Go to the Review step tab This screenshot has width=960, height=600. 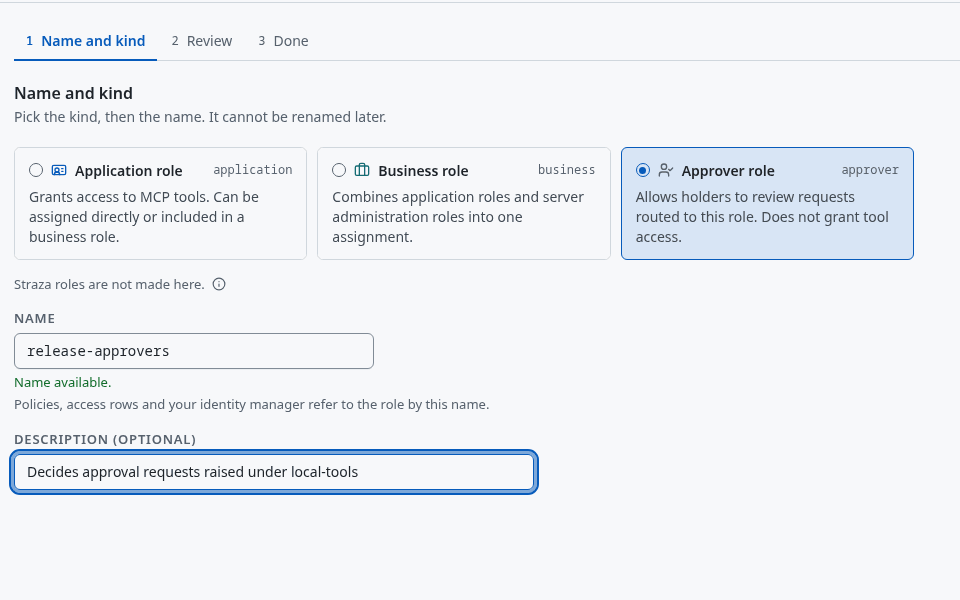[x=201, y=41]
